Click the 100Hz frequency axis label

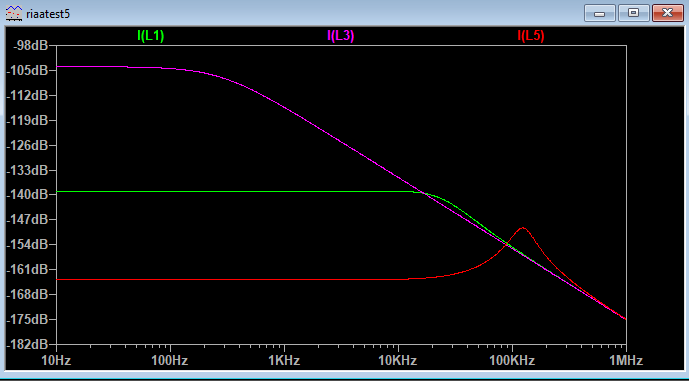pyautogui.click(x=170, y=361)
